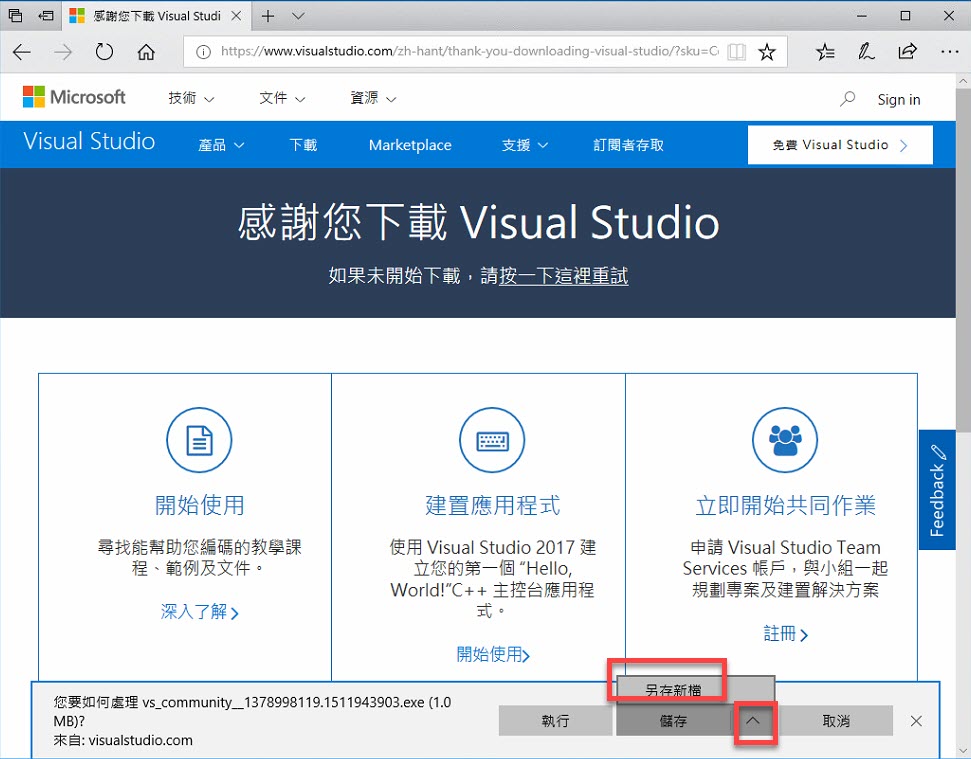Click the Microsoft logo
The image size is (971, 759).
[74, 97]
